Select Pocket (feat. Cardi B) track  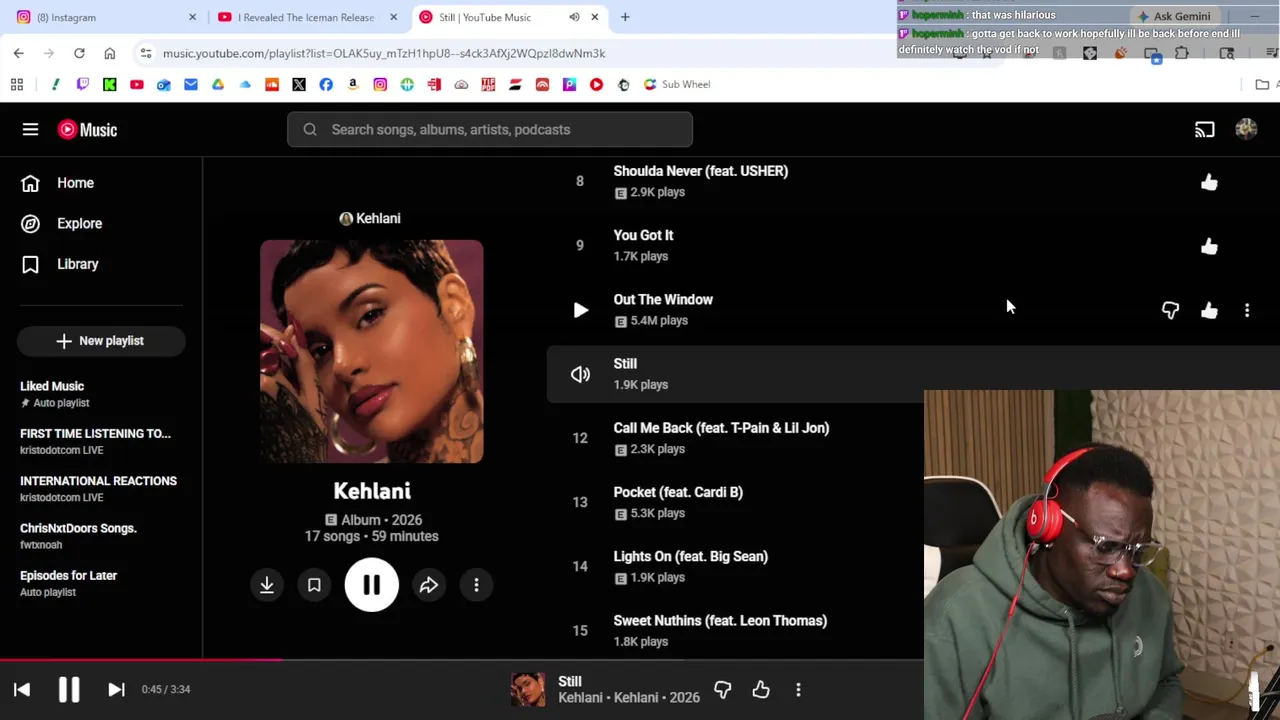678,492
